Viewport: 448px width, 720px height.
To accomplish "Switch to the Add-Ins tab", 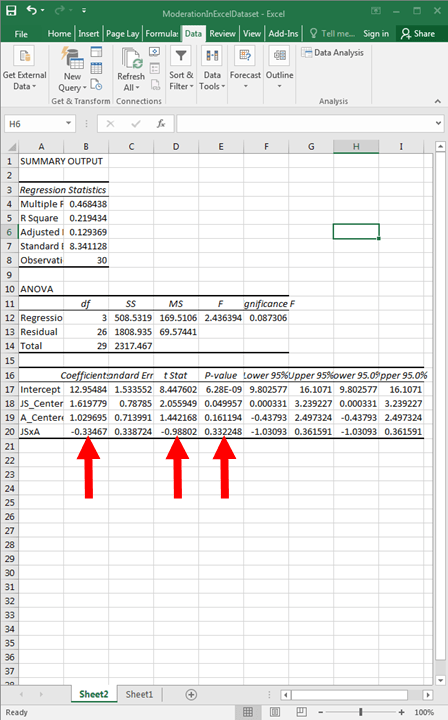I will coord(283,34).
